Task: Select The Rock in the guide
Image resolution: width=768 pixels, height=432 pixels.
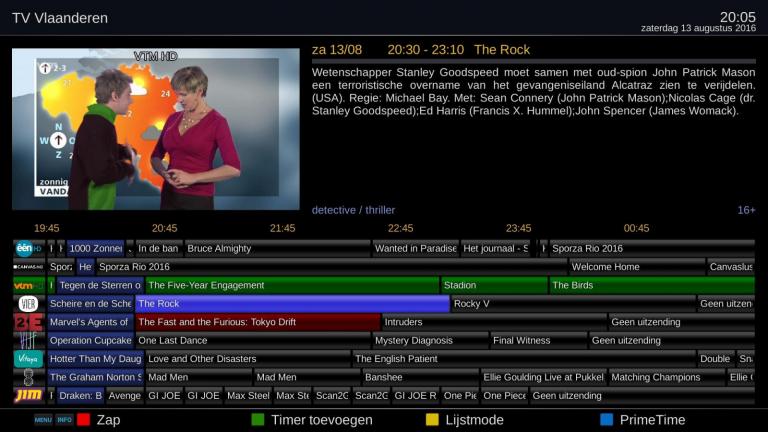Action: click(x=291, y=304)
